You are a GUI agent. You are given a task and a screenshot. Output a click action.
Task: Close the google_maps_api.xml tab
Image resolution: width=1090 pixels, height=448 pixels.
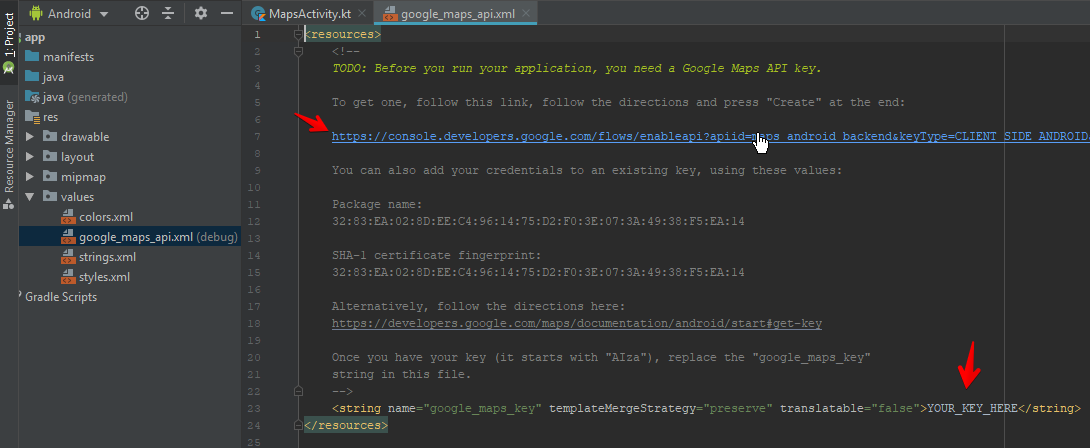coord(526,14)
